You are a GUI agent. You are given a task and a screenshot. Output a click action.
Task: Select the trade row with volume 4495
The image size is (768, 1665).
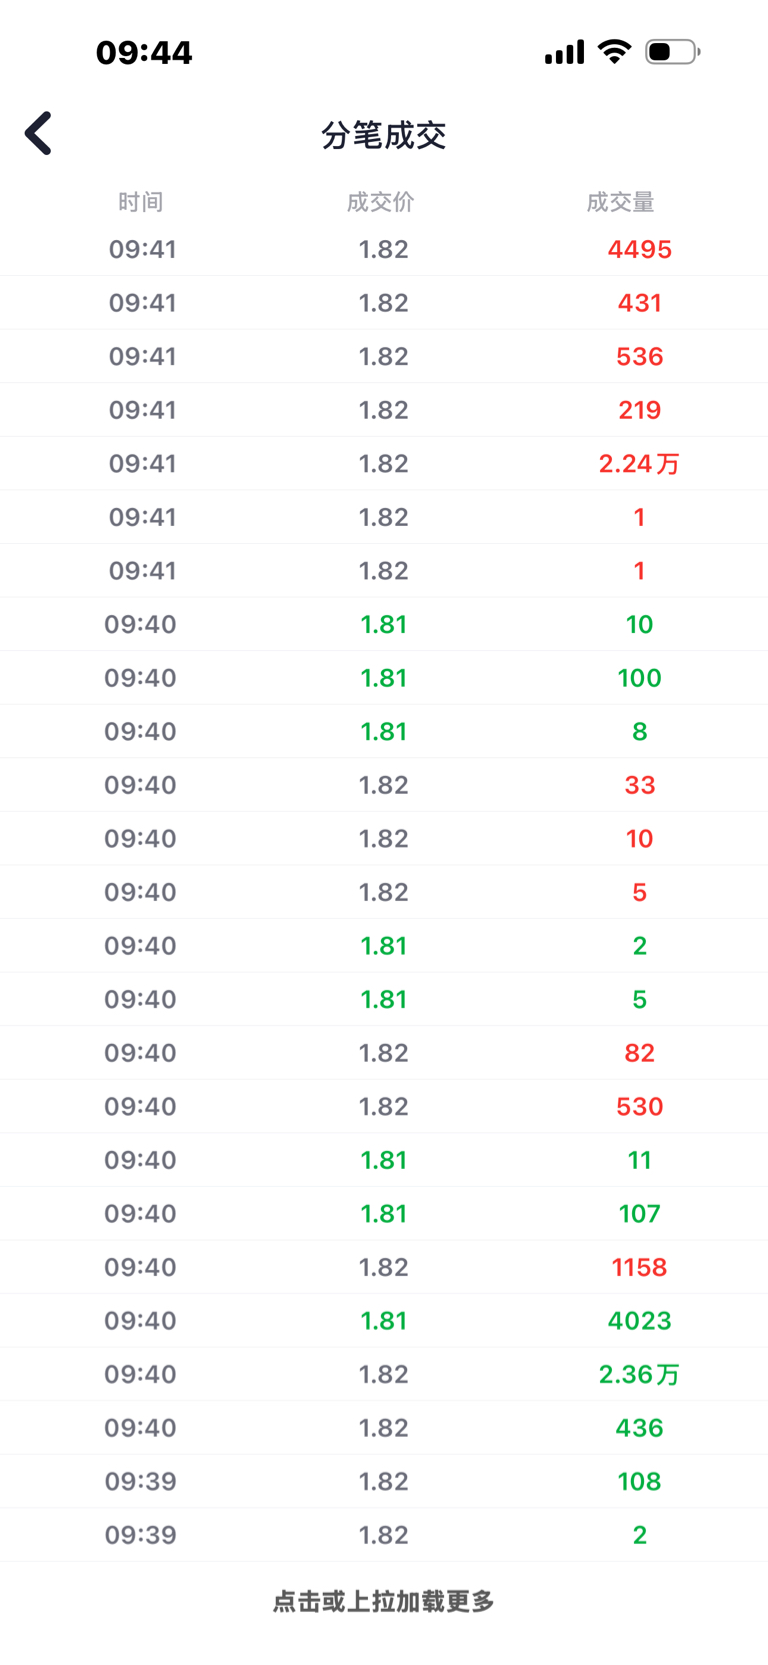[x=384, y=249]
